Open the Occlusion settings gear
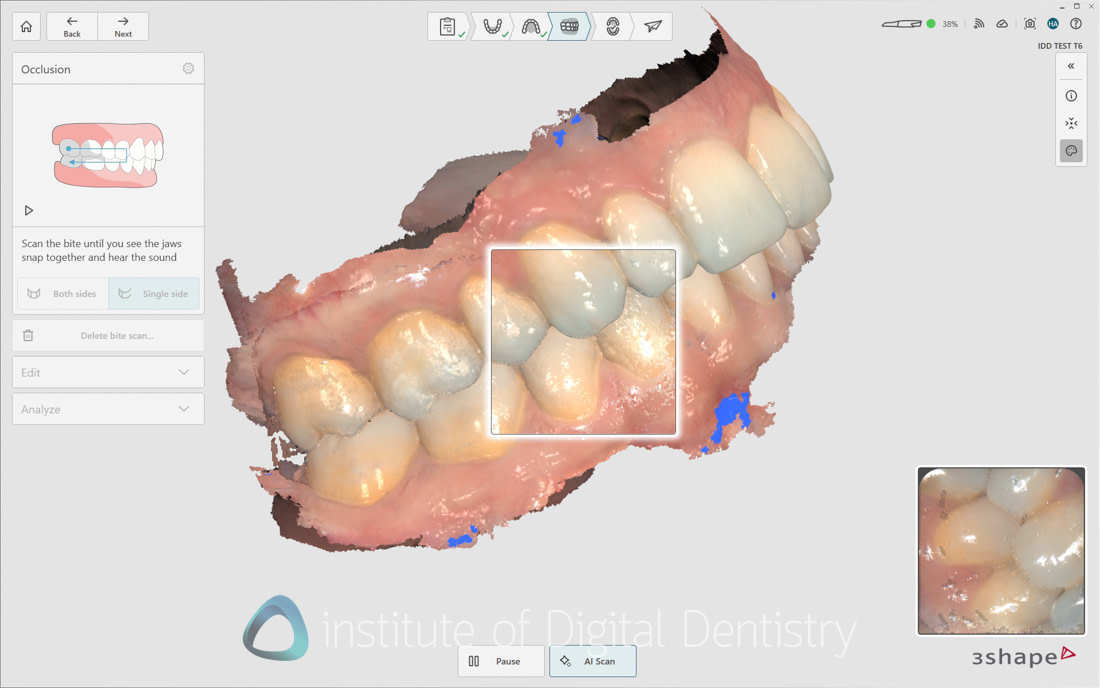 click(x=188, y=68)
